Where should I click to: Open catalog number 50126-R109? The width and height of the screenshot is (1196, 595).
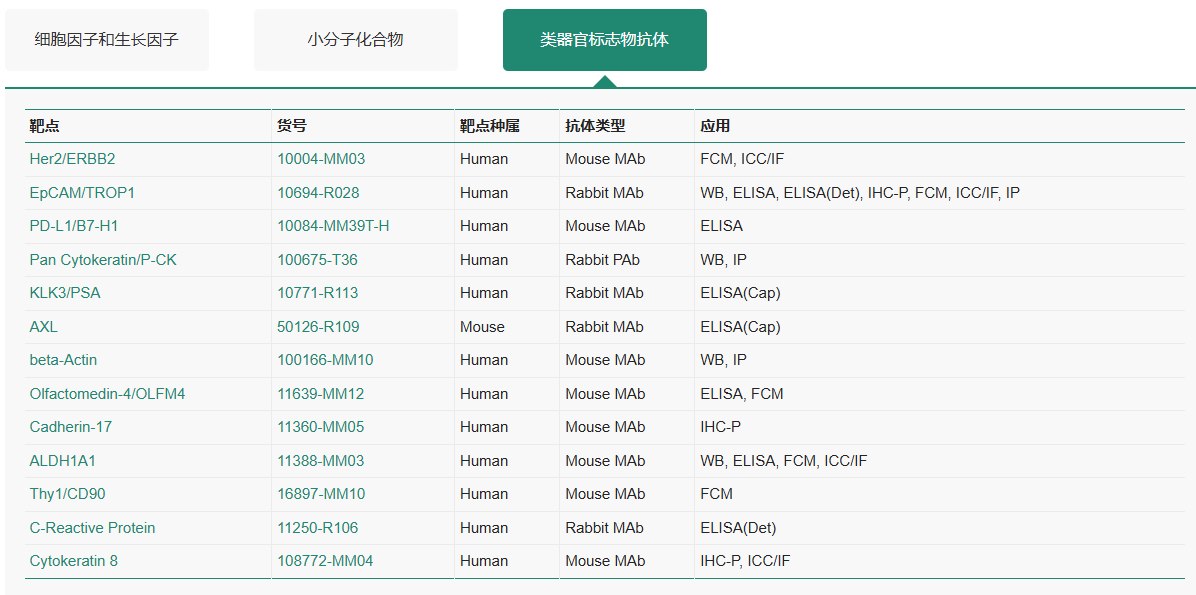[318, 327]
